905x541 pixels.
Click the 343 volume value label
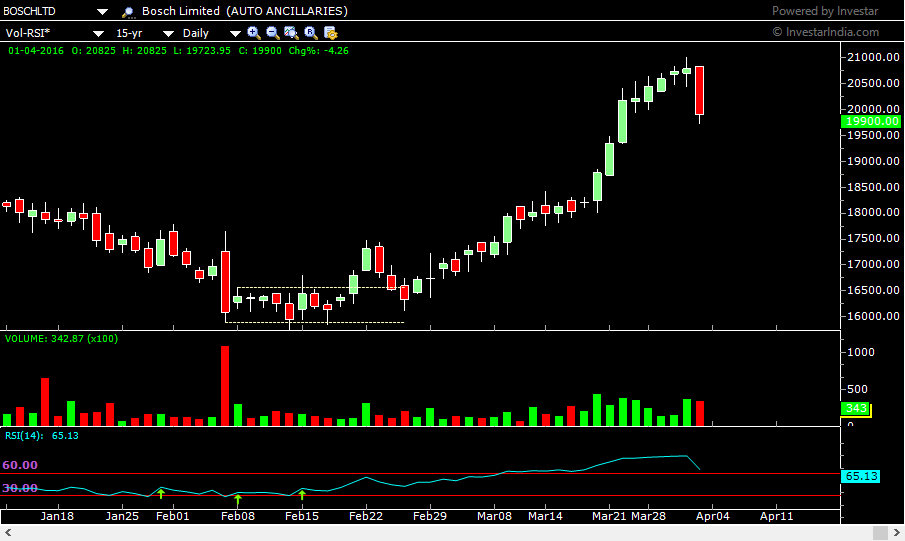click(x=856, y=409)
